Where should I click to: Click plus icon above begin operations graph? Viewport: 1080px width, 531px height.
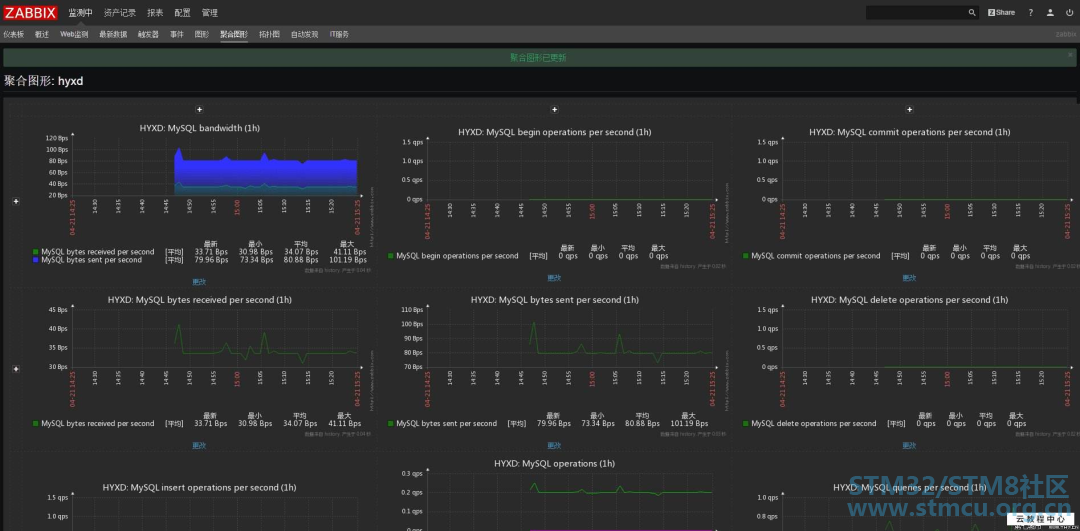[554, 110]
